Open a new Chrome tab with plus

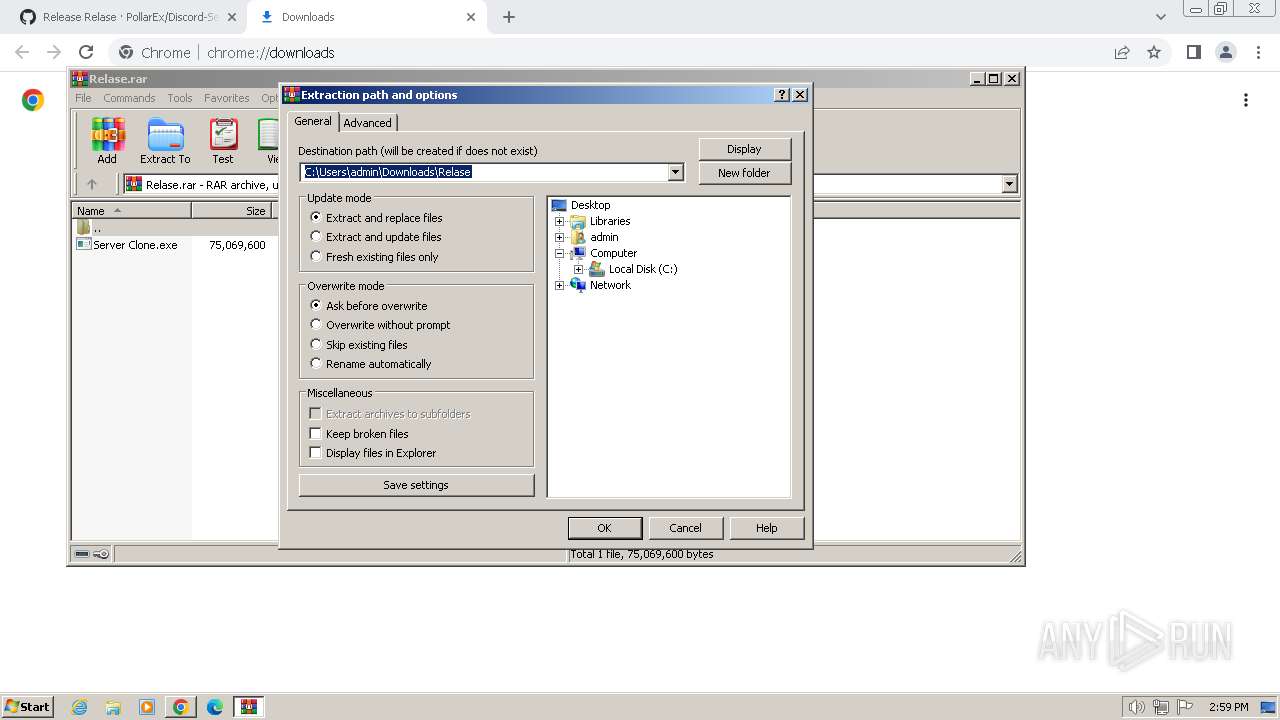pyautogui.click(x=509, y=17)
